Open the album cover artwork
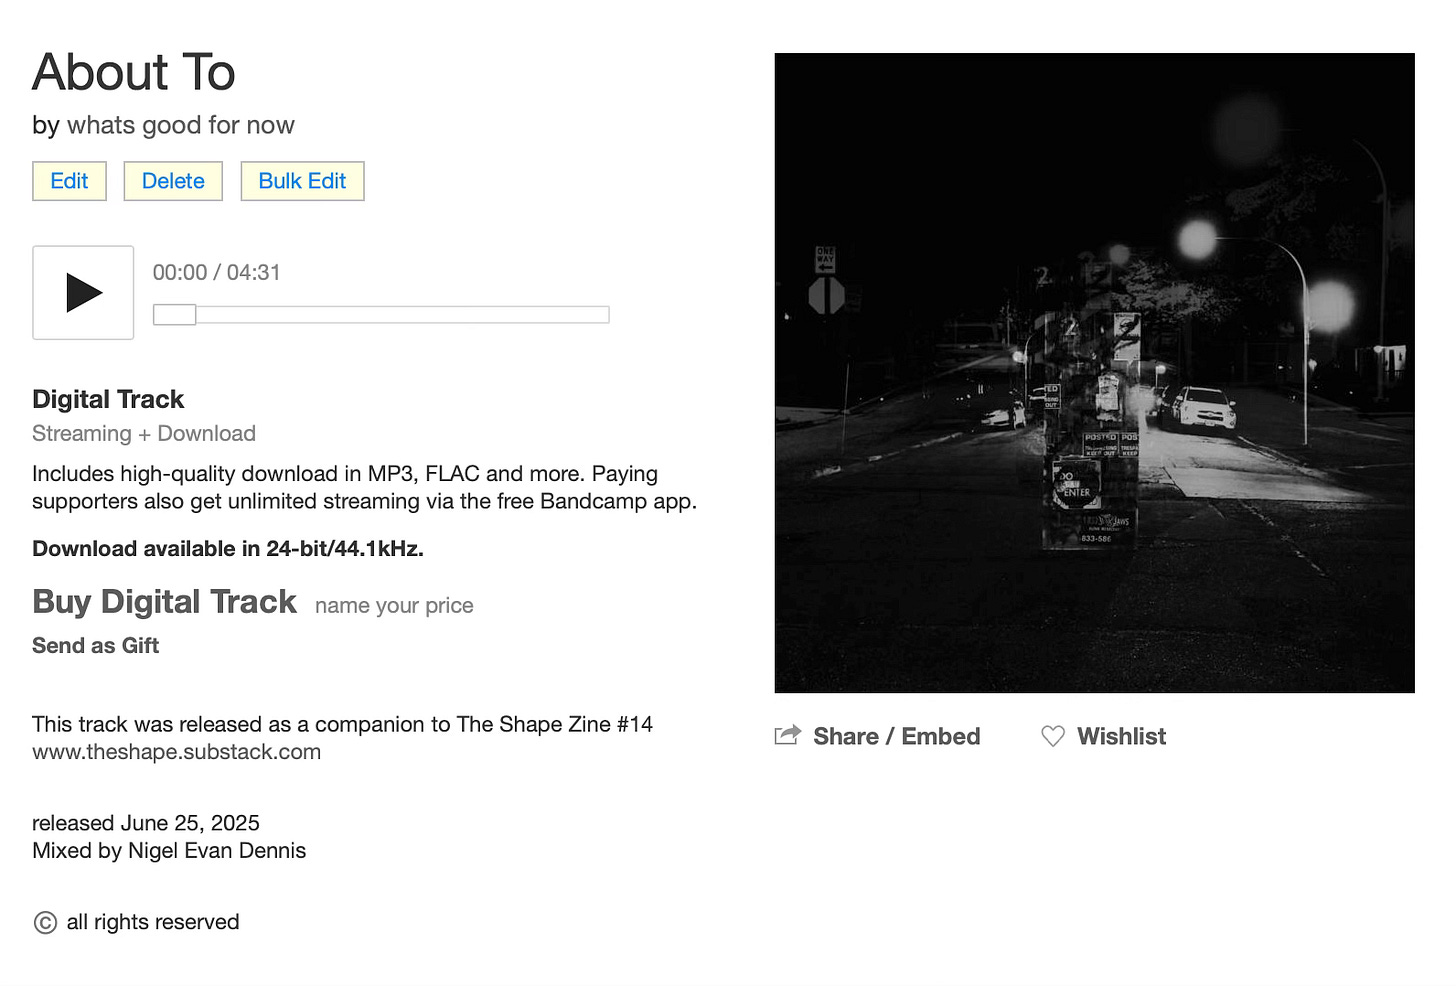Viewport: 1456px width, 986px height. 1094,373
